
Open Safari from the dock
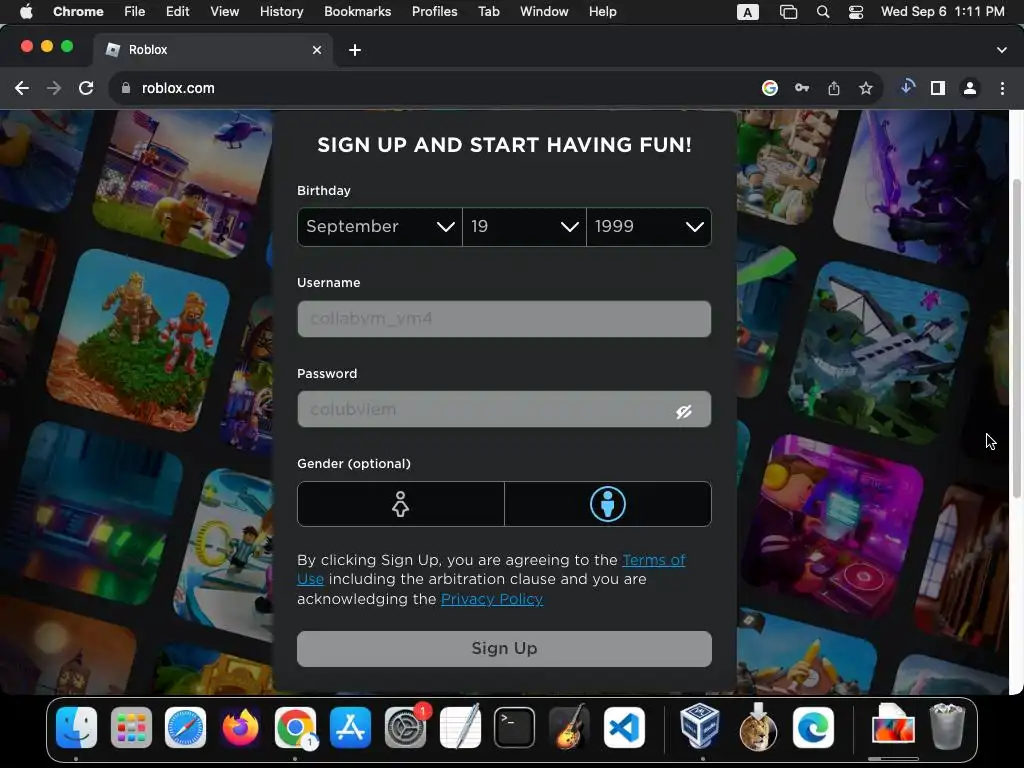tap(185, 727)
